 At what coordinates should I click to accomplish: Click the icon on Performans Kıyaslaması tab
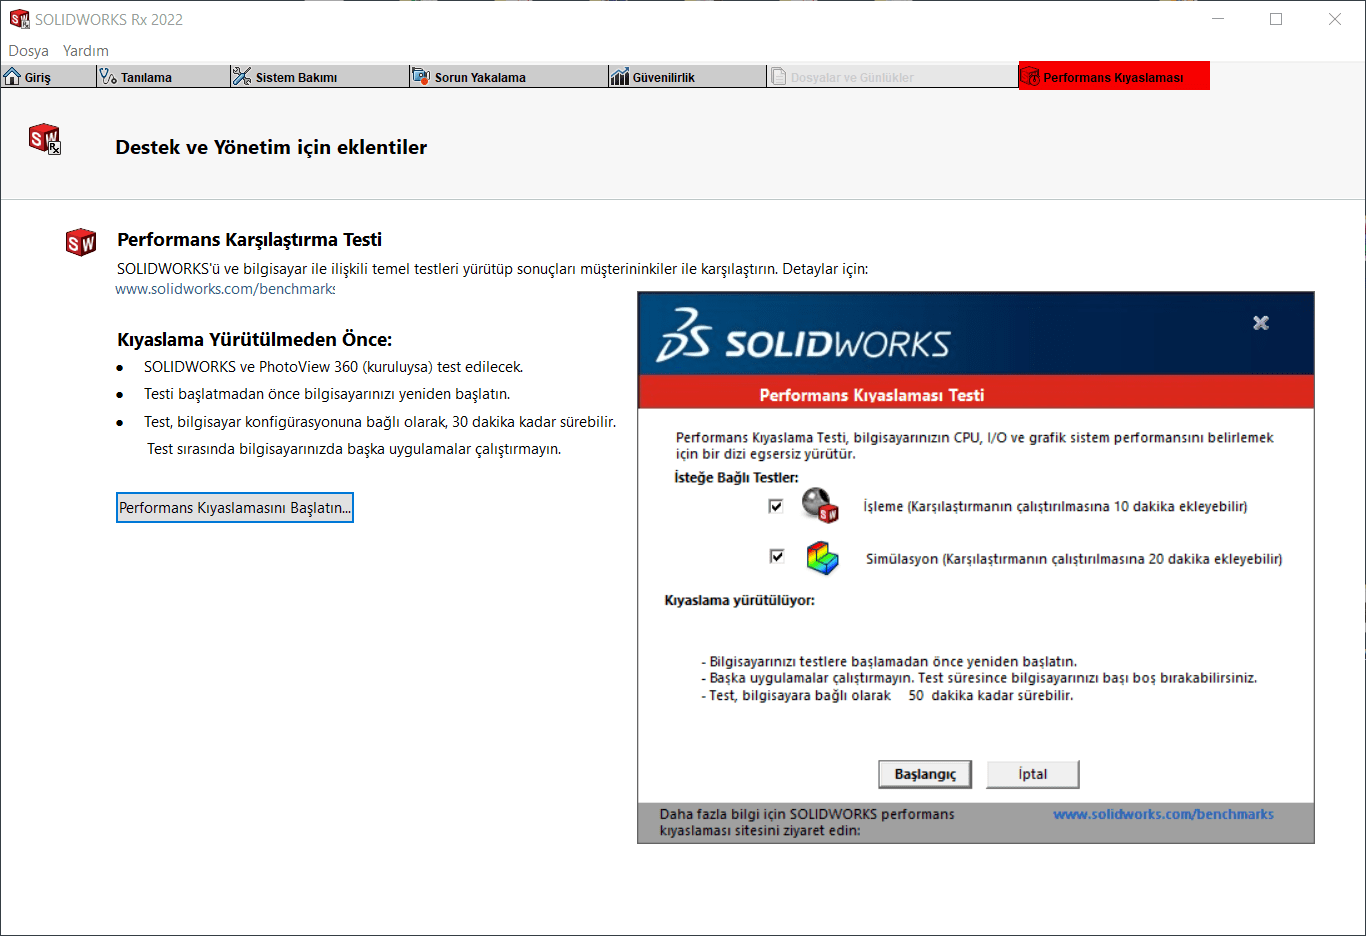tap(1031, 76)
